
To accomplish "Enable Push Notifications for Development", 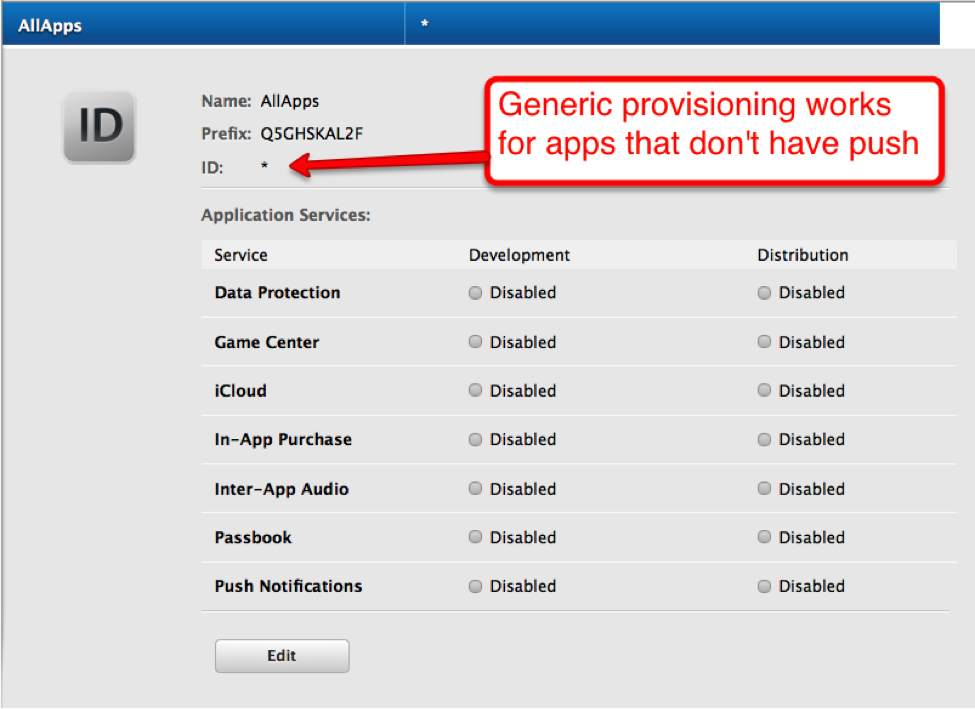I will pos(475,586).
